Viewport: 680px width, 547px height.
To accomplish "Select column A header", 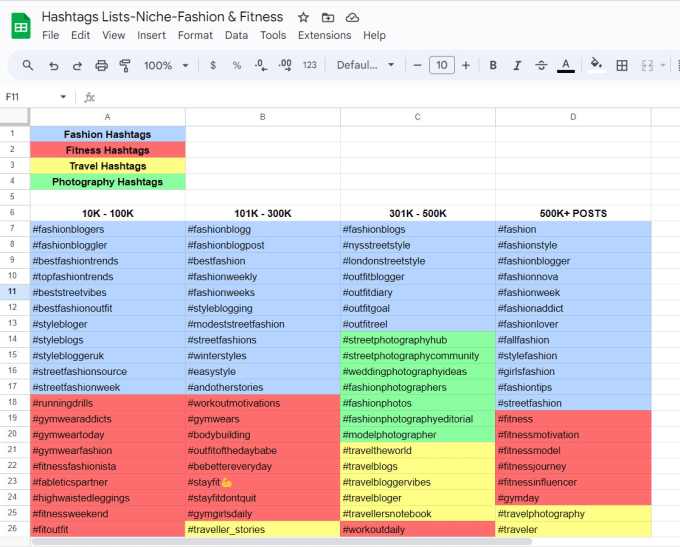I will 108,117.
